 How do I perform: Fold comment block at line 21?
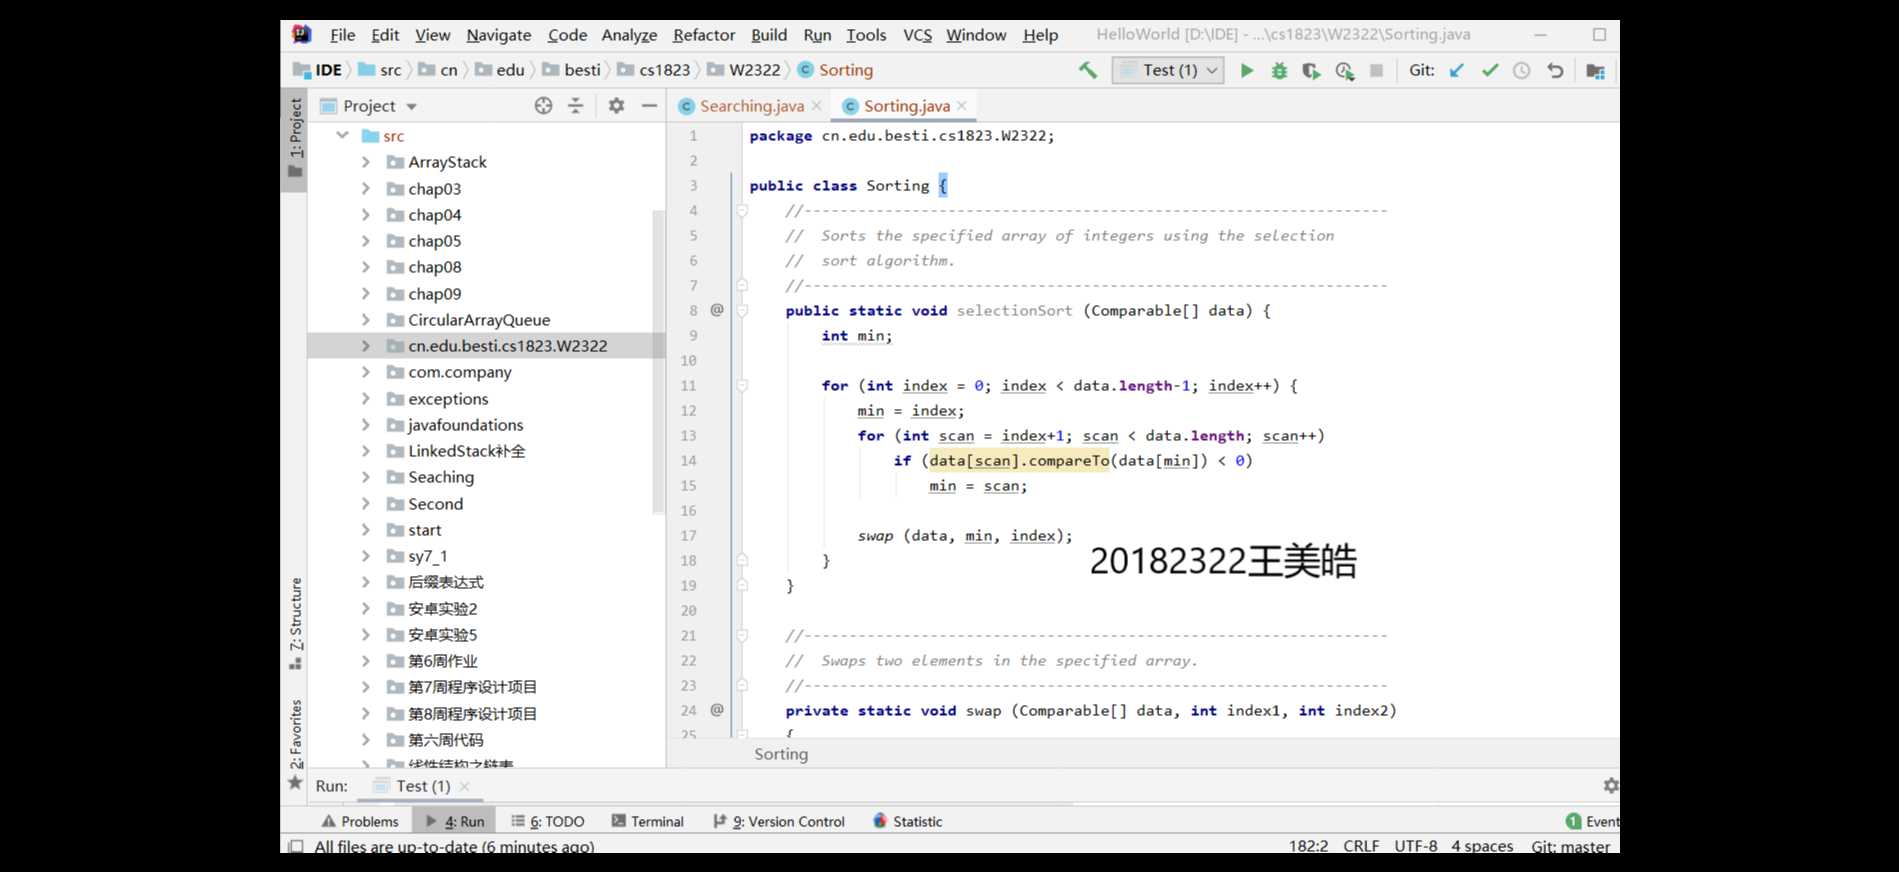point(742,636)
